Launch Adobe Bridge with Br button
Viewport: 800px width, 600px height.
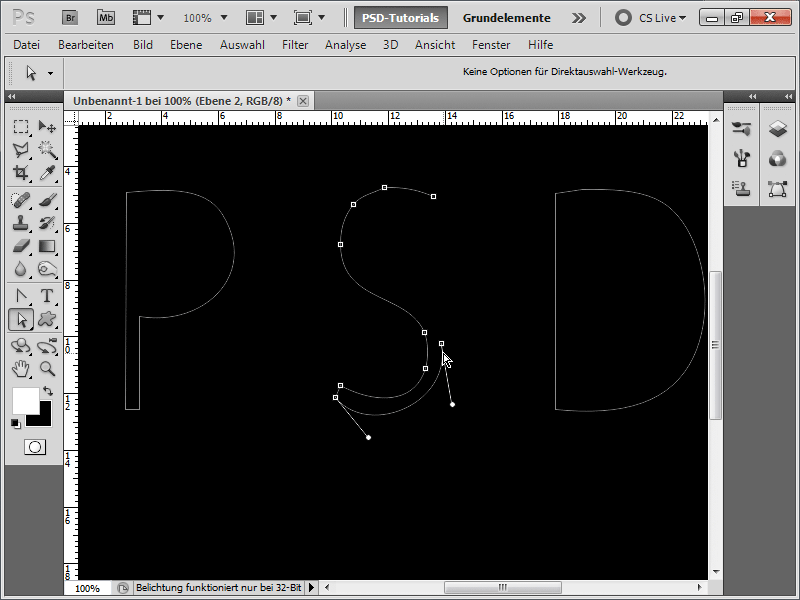(70, 18)
